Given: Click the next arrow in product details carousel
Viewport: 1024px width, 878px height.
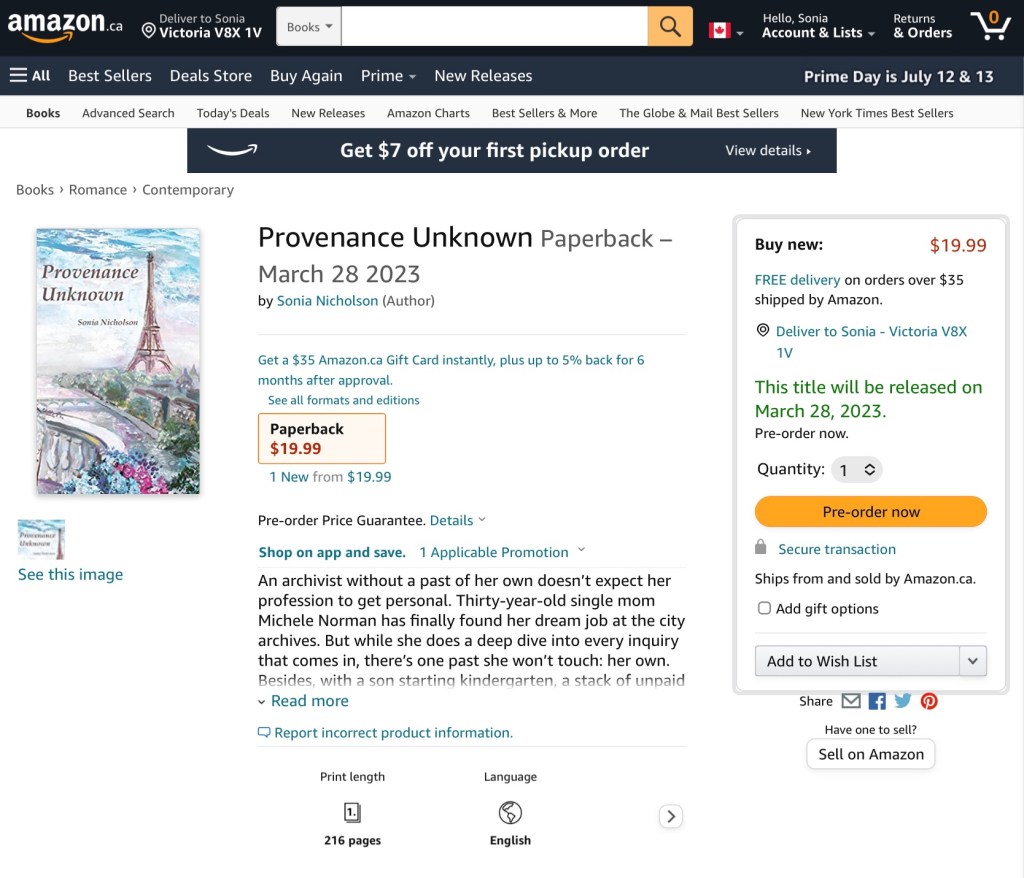Looking at the screenshot, I should click(x=671, y=816).
